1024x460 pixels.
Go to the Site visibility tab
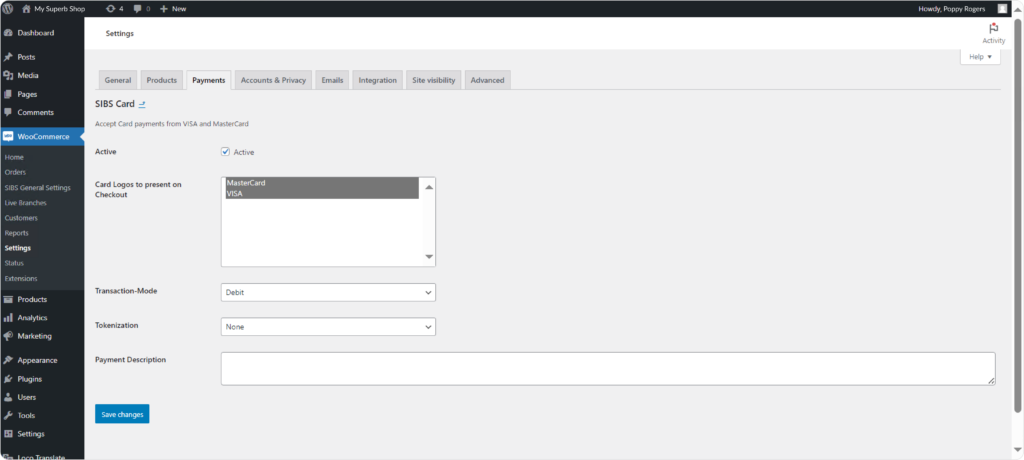pyautogui.click(x=433, y=80)
